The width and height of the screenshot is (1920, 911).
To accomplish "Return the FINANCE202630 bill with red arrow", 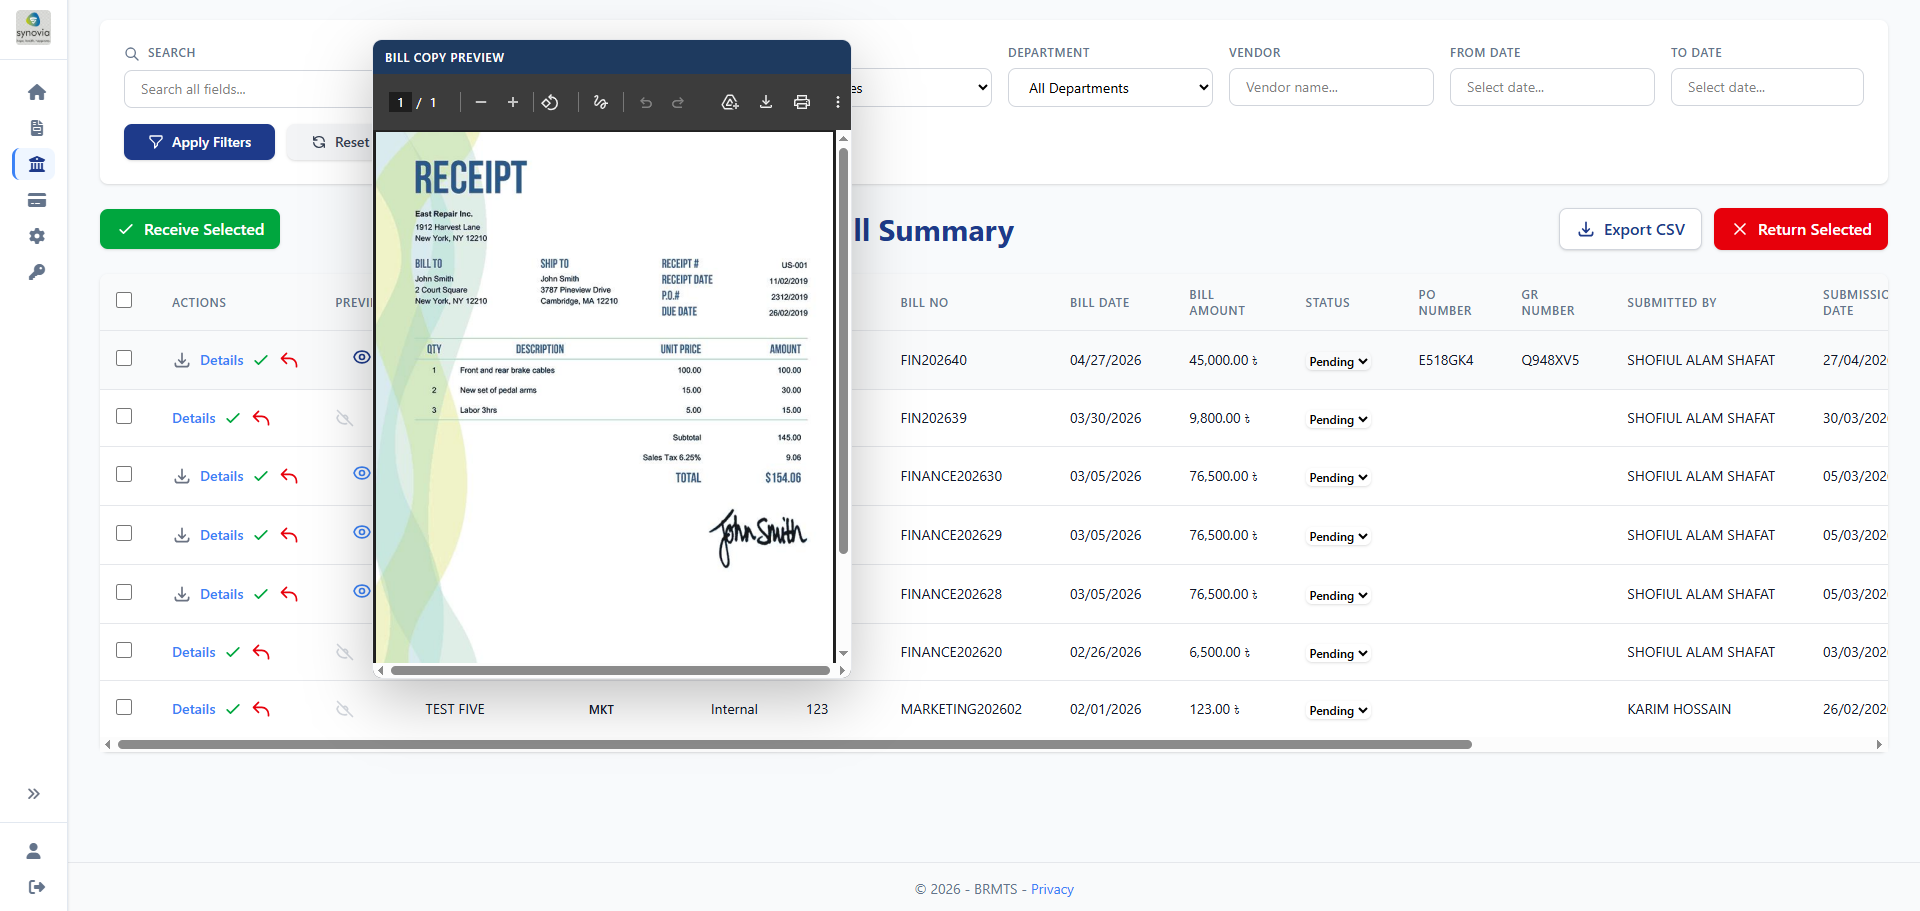I will pyautogui.click(x=289, y=476).
